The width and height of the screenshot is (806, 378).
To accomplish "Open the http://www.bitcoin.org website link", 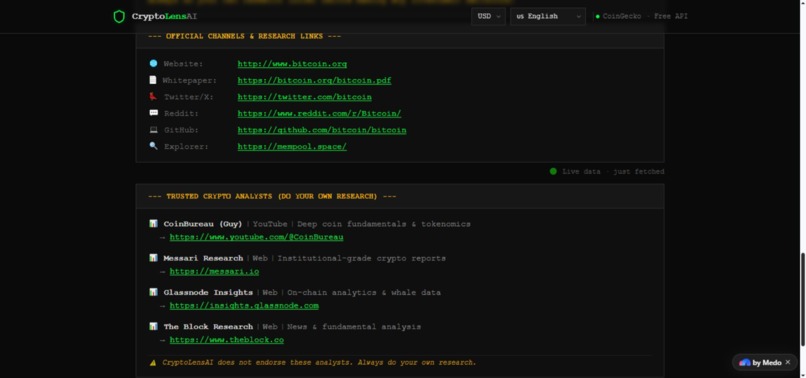I will click(292, 64).
